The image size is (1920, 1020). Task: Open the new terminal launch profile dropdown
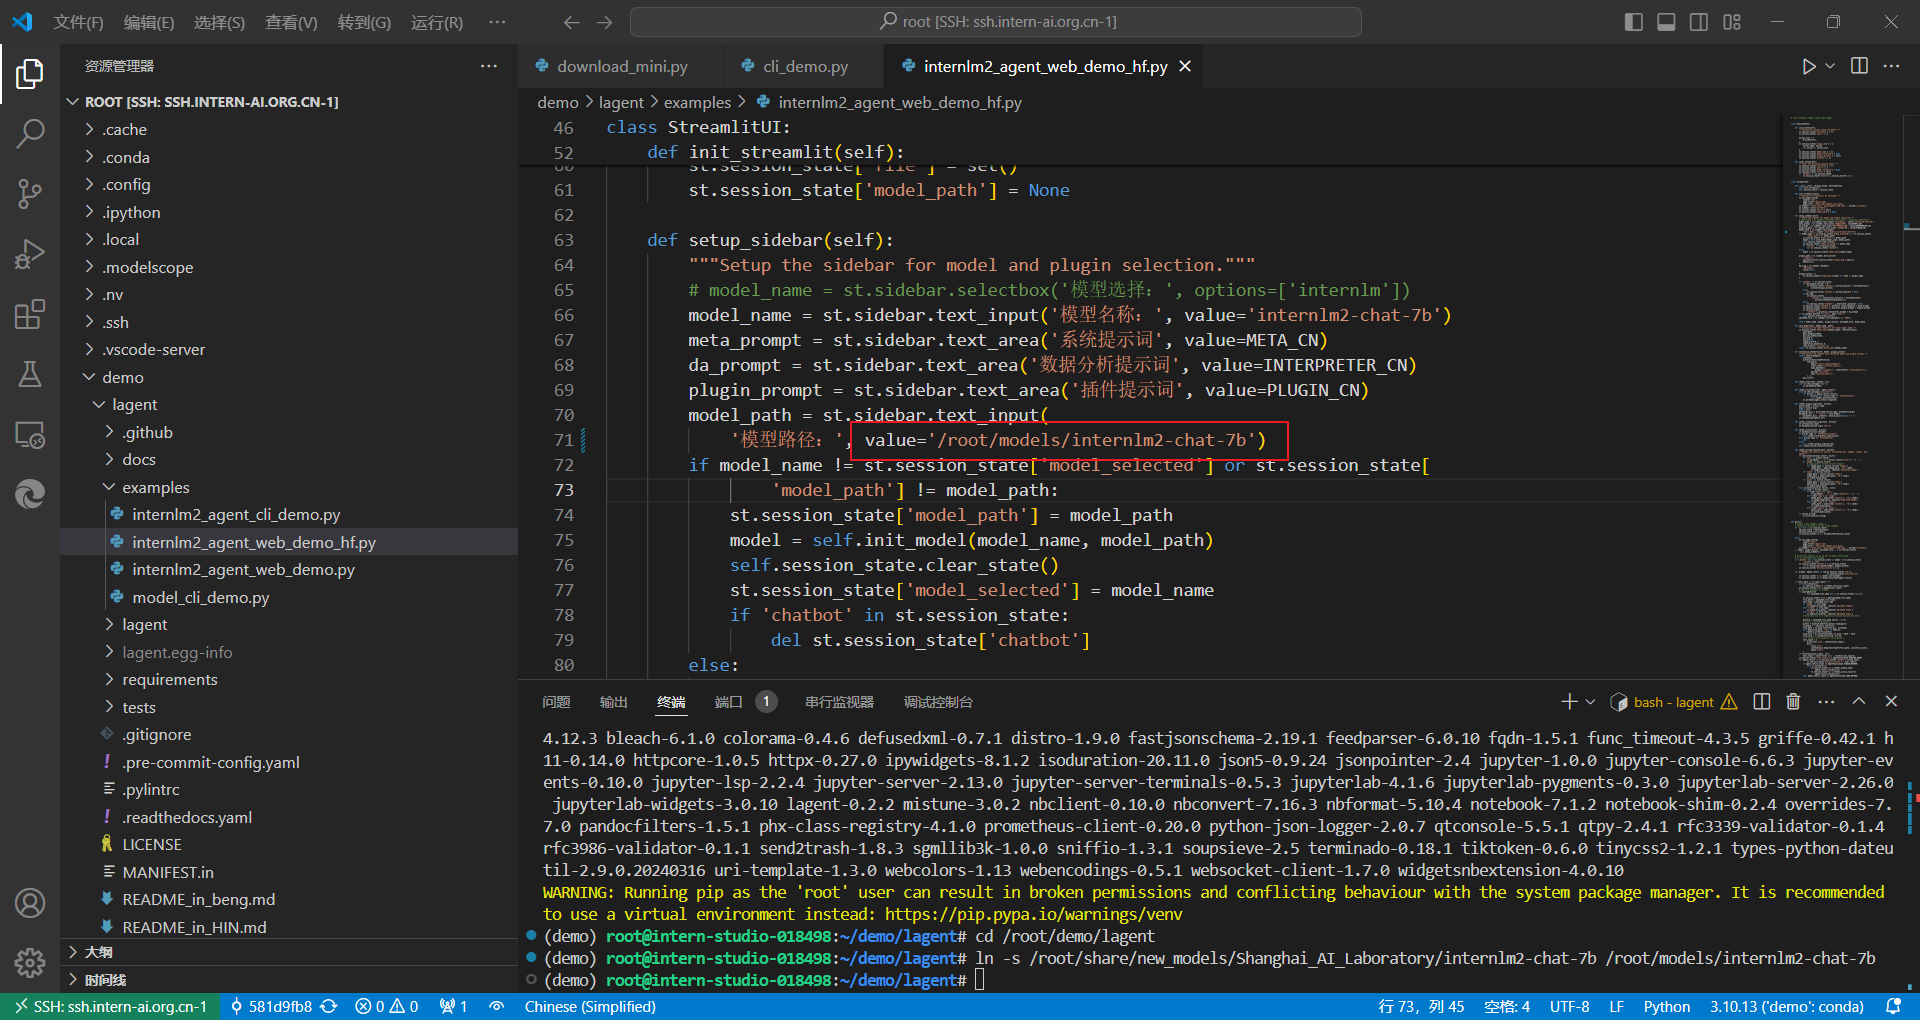click(1591, 702)
